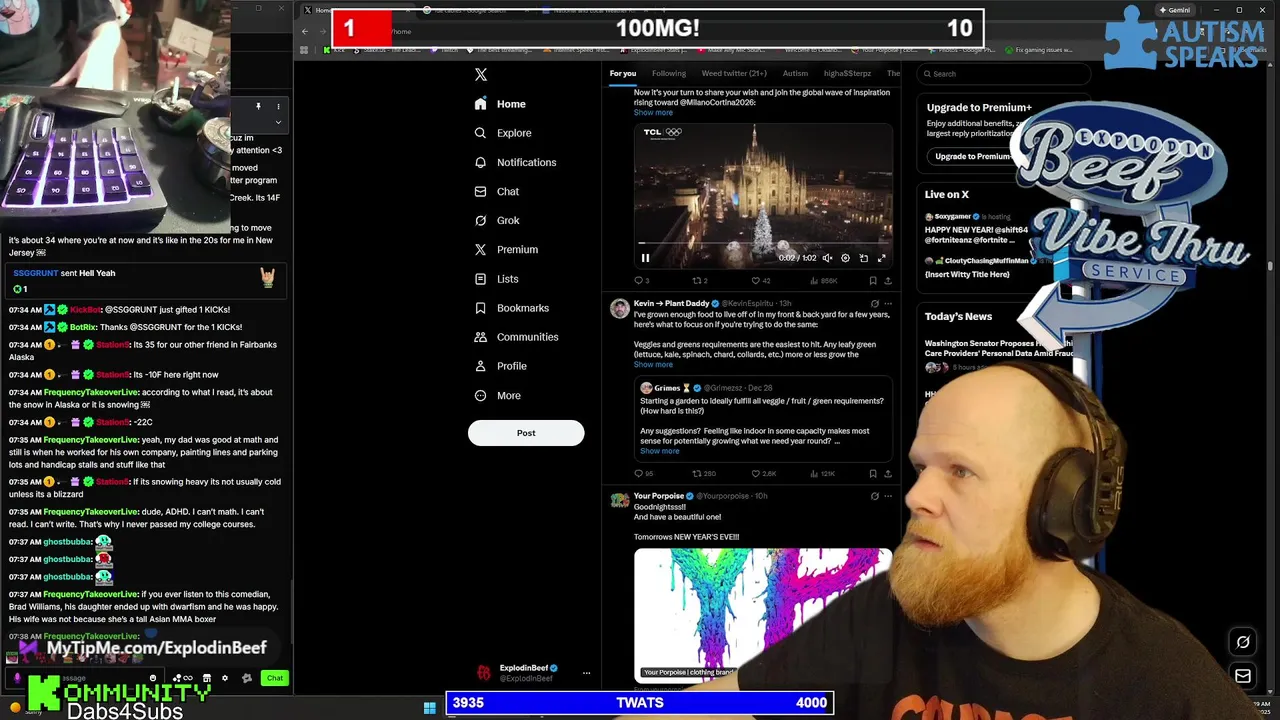The image size is (1280, 720).
Task: Click the Post button
Action: click(x=526, y=433)
